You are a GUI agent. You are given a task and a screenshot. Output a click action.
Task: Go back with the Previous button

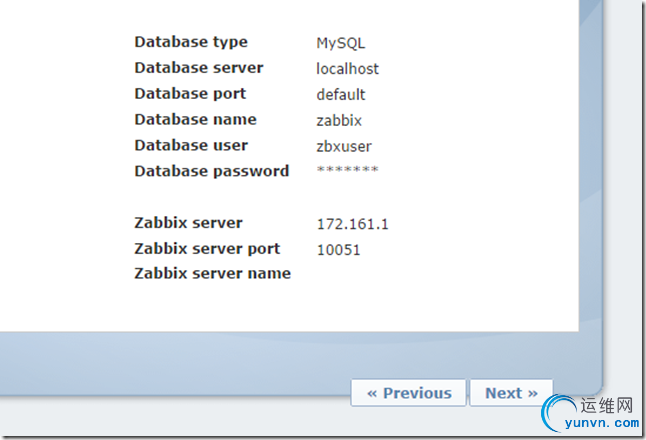408,393
